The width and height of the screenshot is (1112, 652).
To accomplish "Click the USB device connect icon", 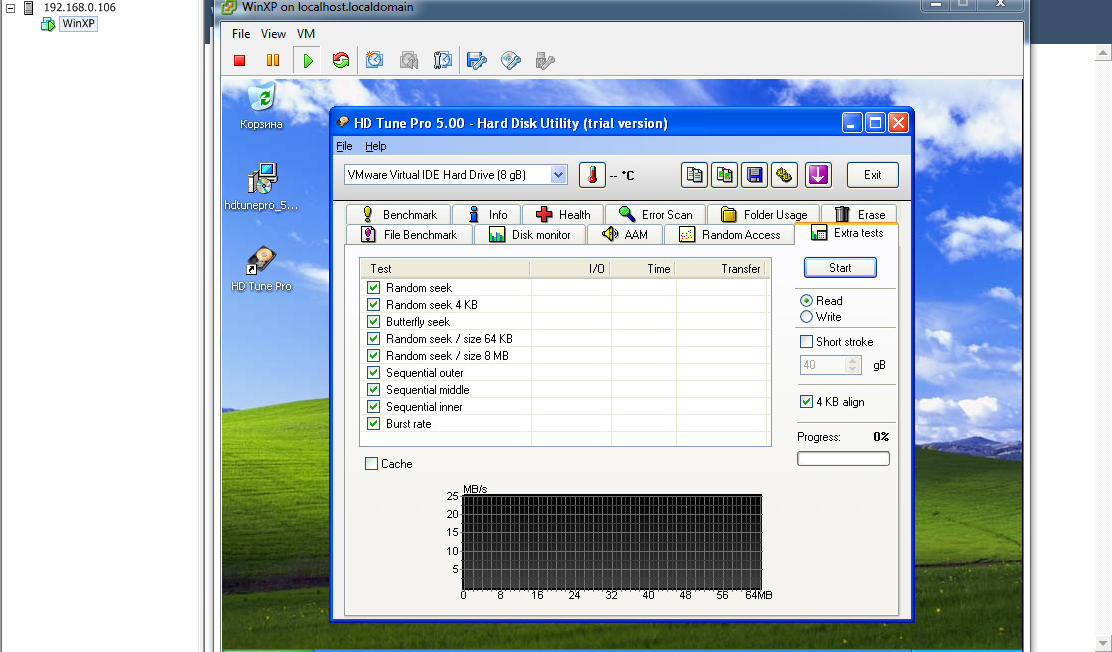I will click(x=545, y=61).
